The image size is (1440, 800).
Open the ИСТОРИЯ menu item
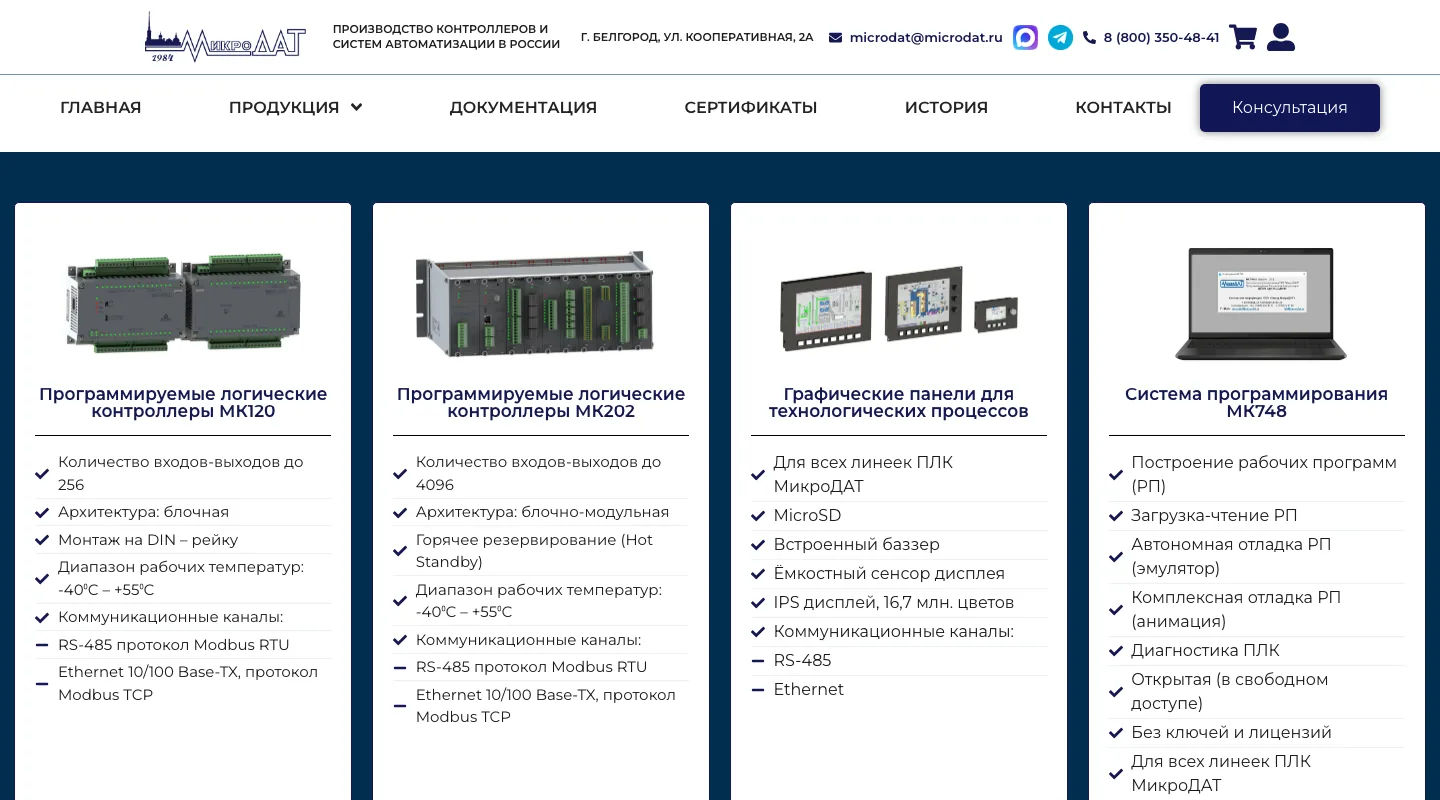946,108
